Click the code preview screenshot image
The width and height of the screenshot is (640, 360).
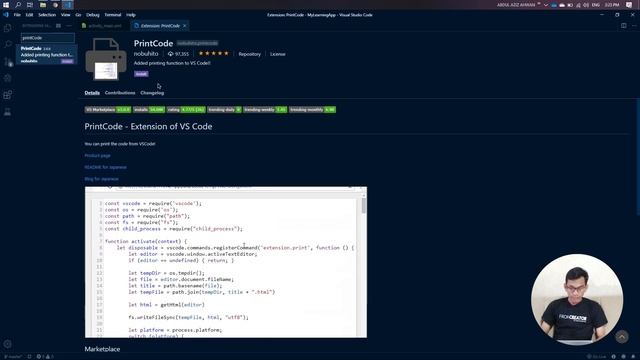(x=226, y=262)
